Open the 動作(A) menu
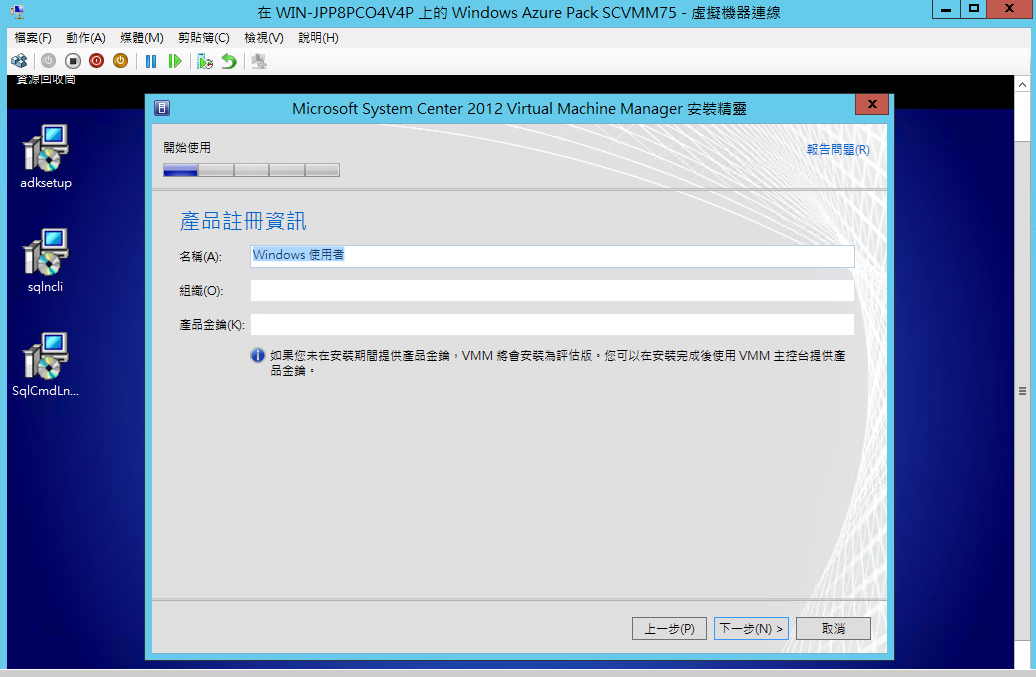The image size is (1036, 677). tap(86, 38)
